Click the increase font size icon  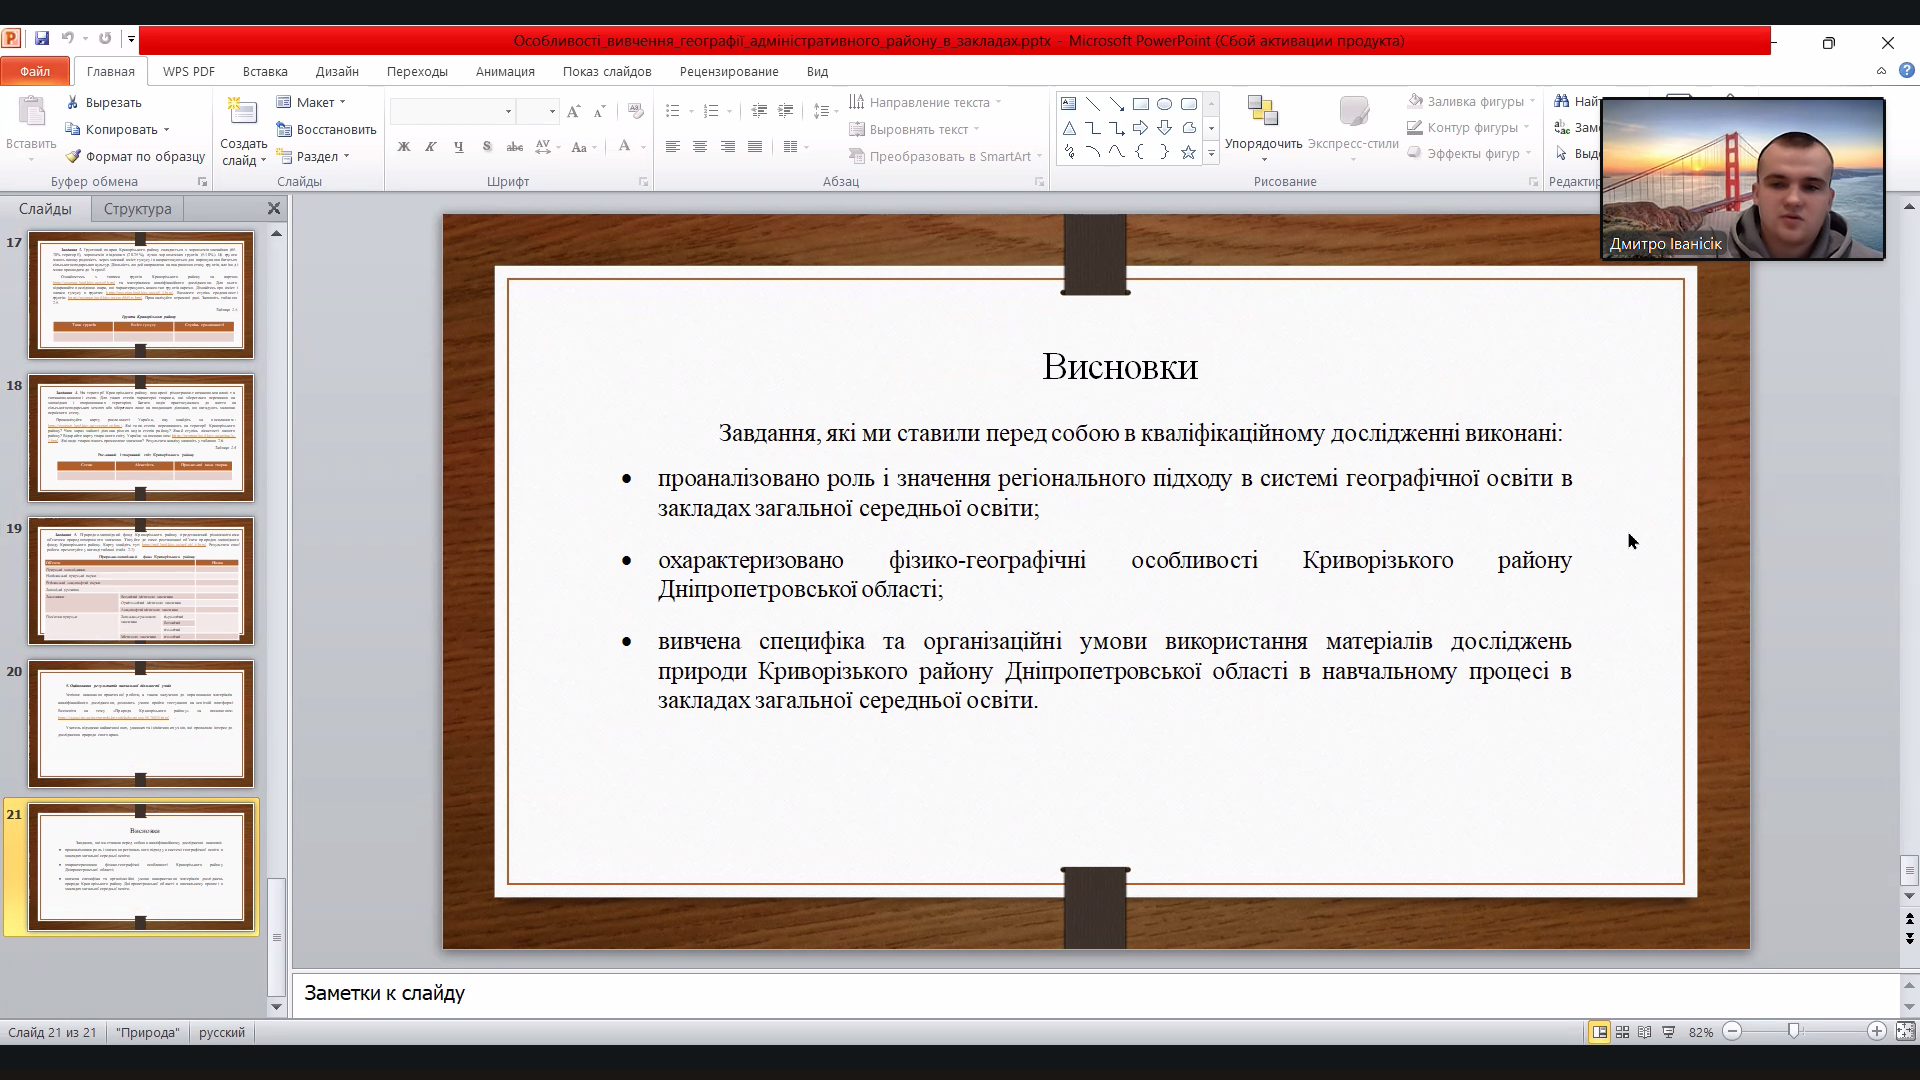[573, 112]
